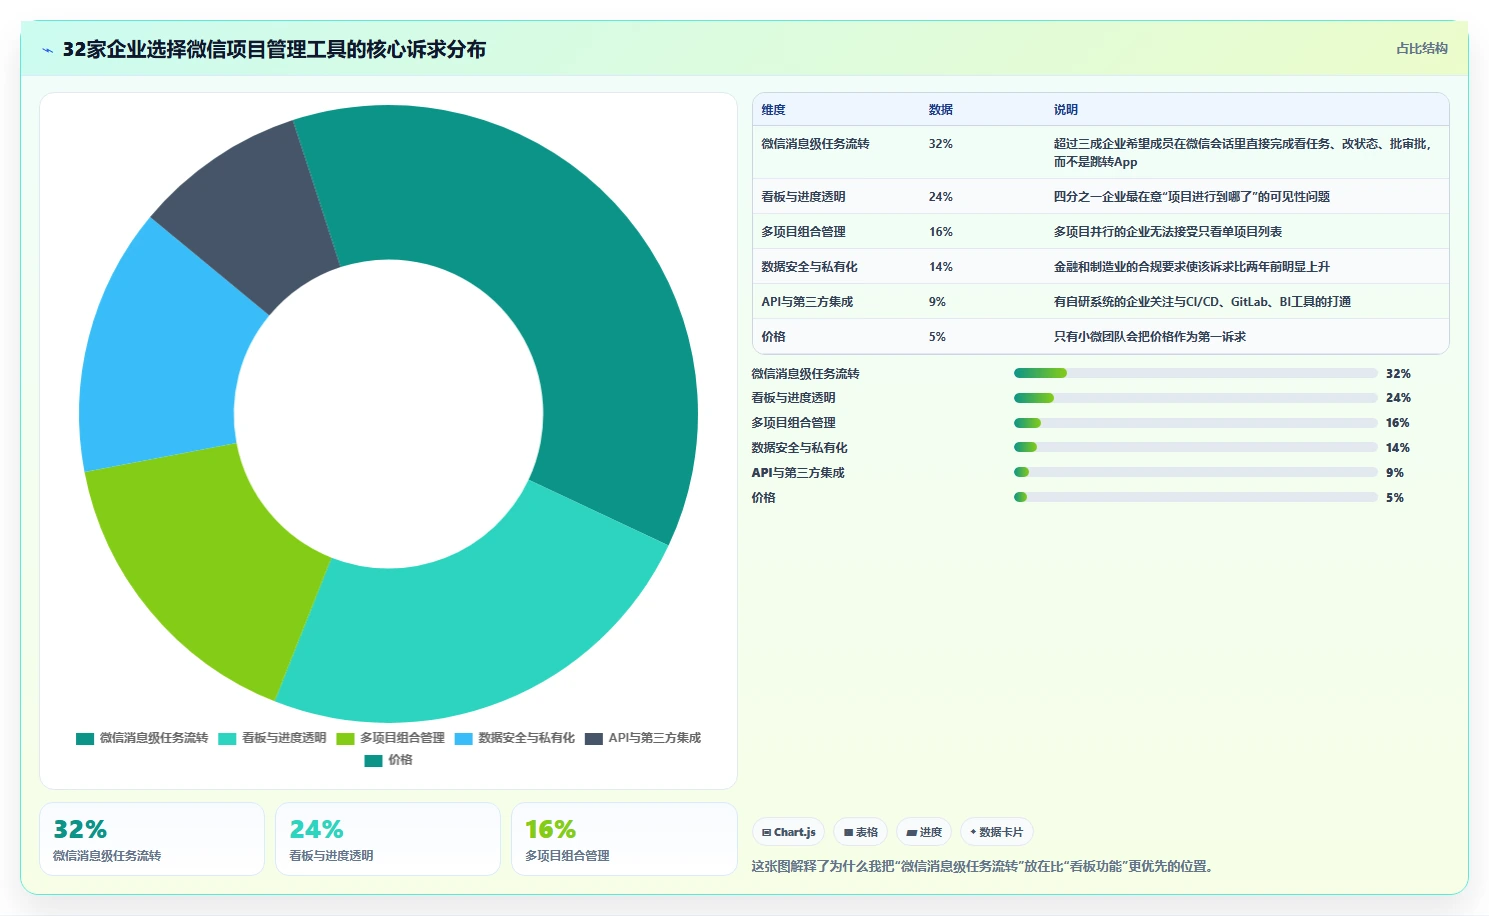Click the 数据卡片 tag chip
Image resolution: width=1489 pixels, height=916 pixels.
pyautogui.click(x=997, y=832)
